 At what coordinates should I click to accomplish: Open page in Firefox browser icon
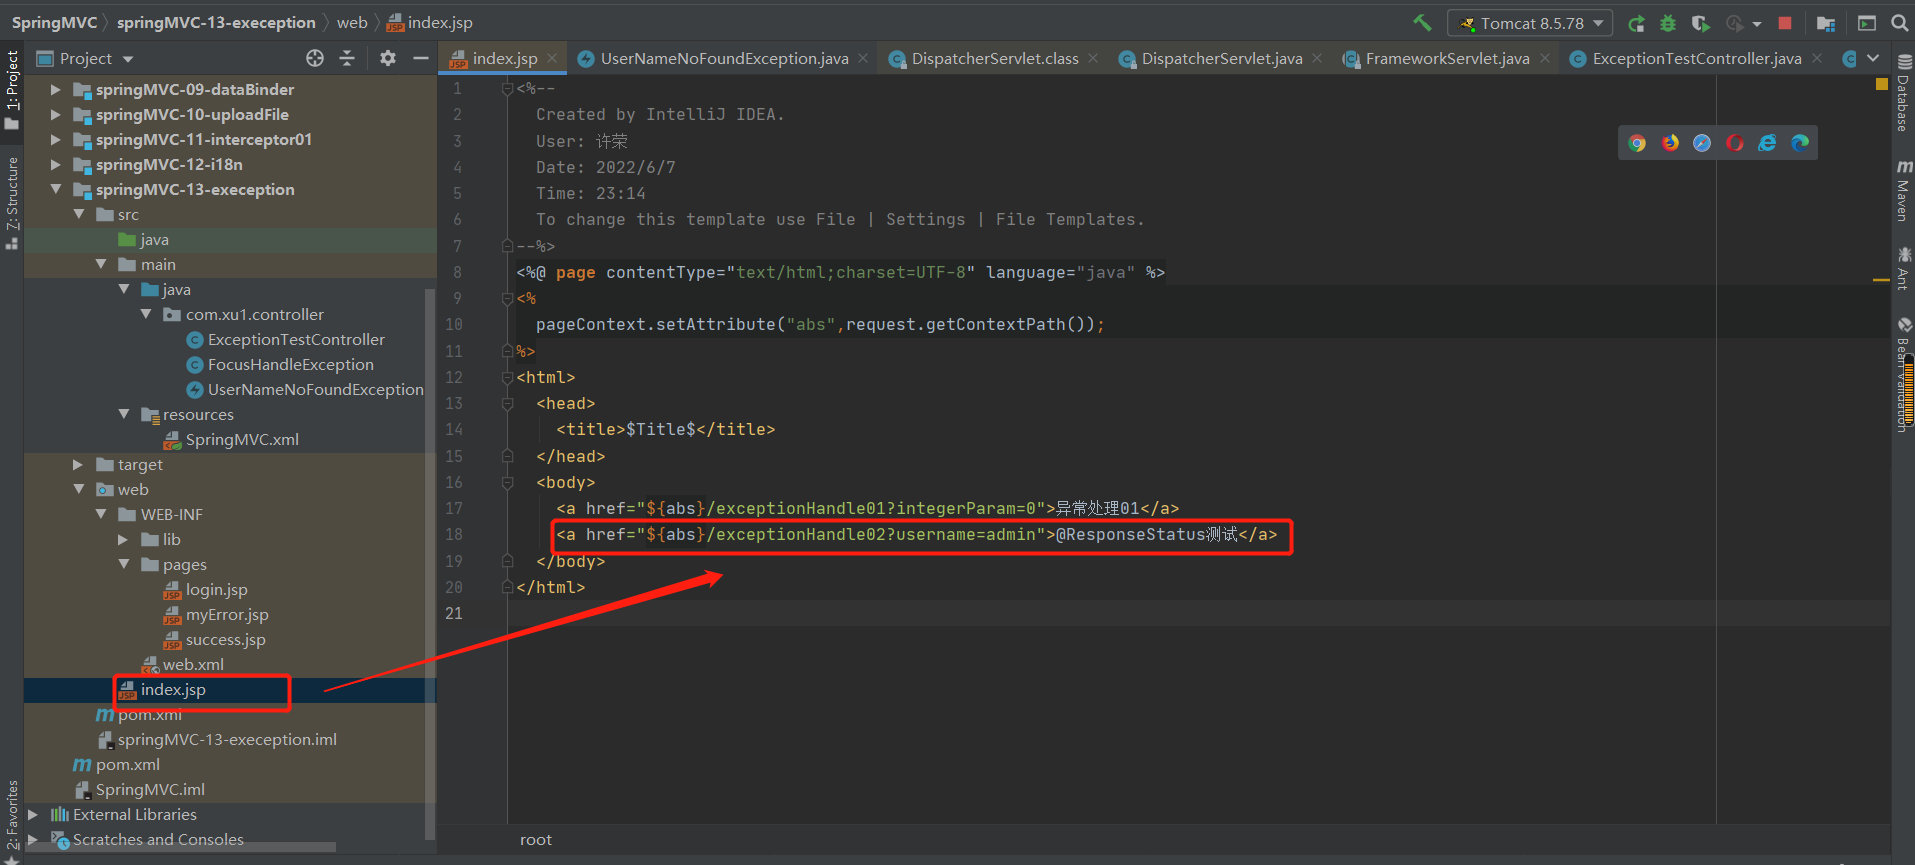click(1670, 143)
